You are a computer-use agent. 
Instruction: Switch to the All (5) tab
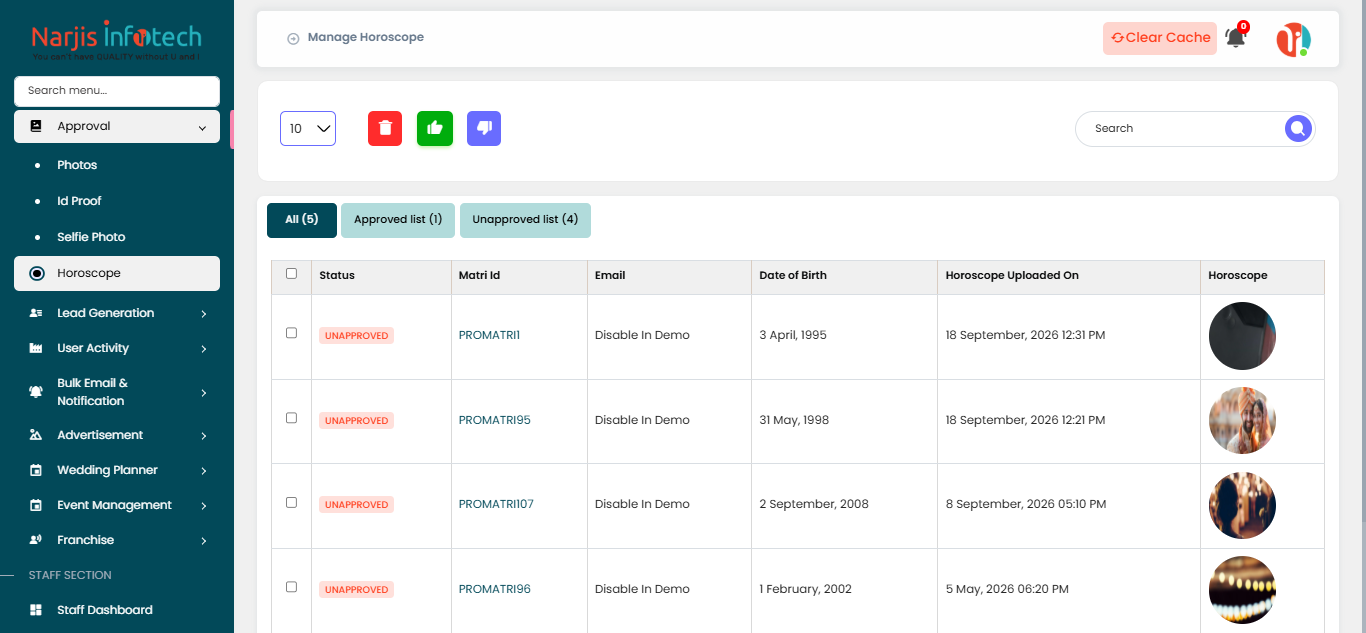click(x=302, y=220)
